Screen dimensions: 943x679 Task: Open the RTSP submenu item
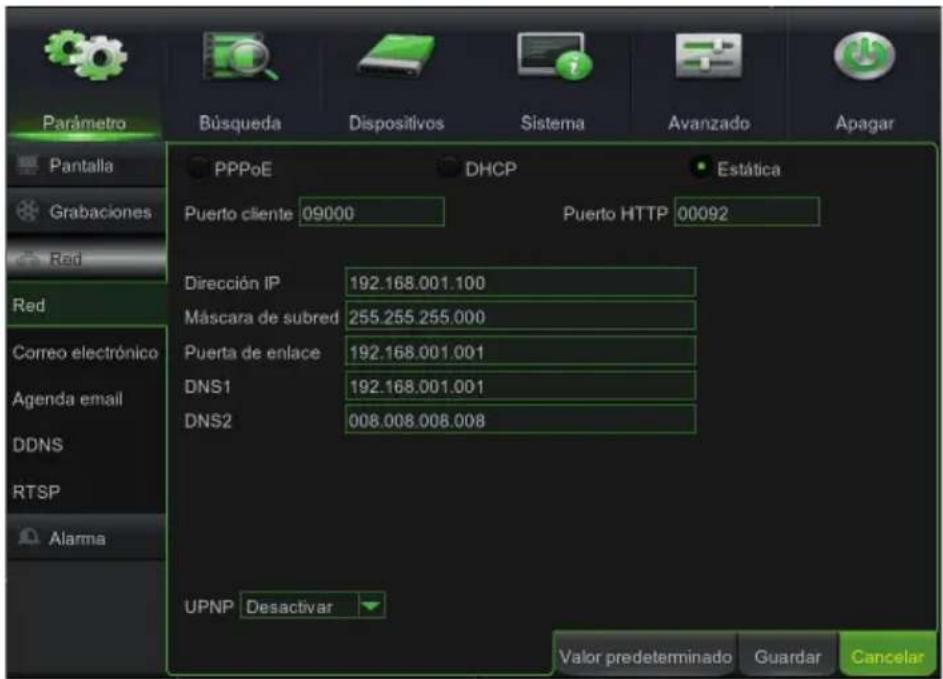tap(36, 492)
